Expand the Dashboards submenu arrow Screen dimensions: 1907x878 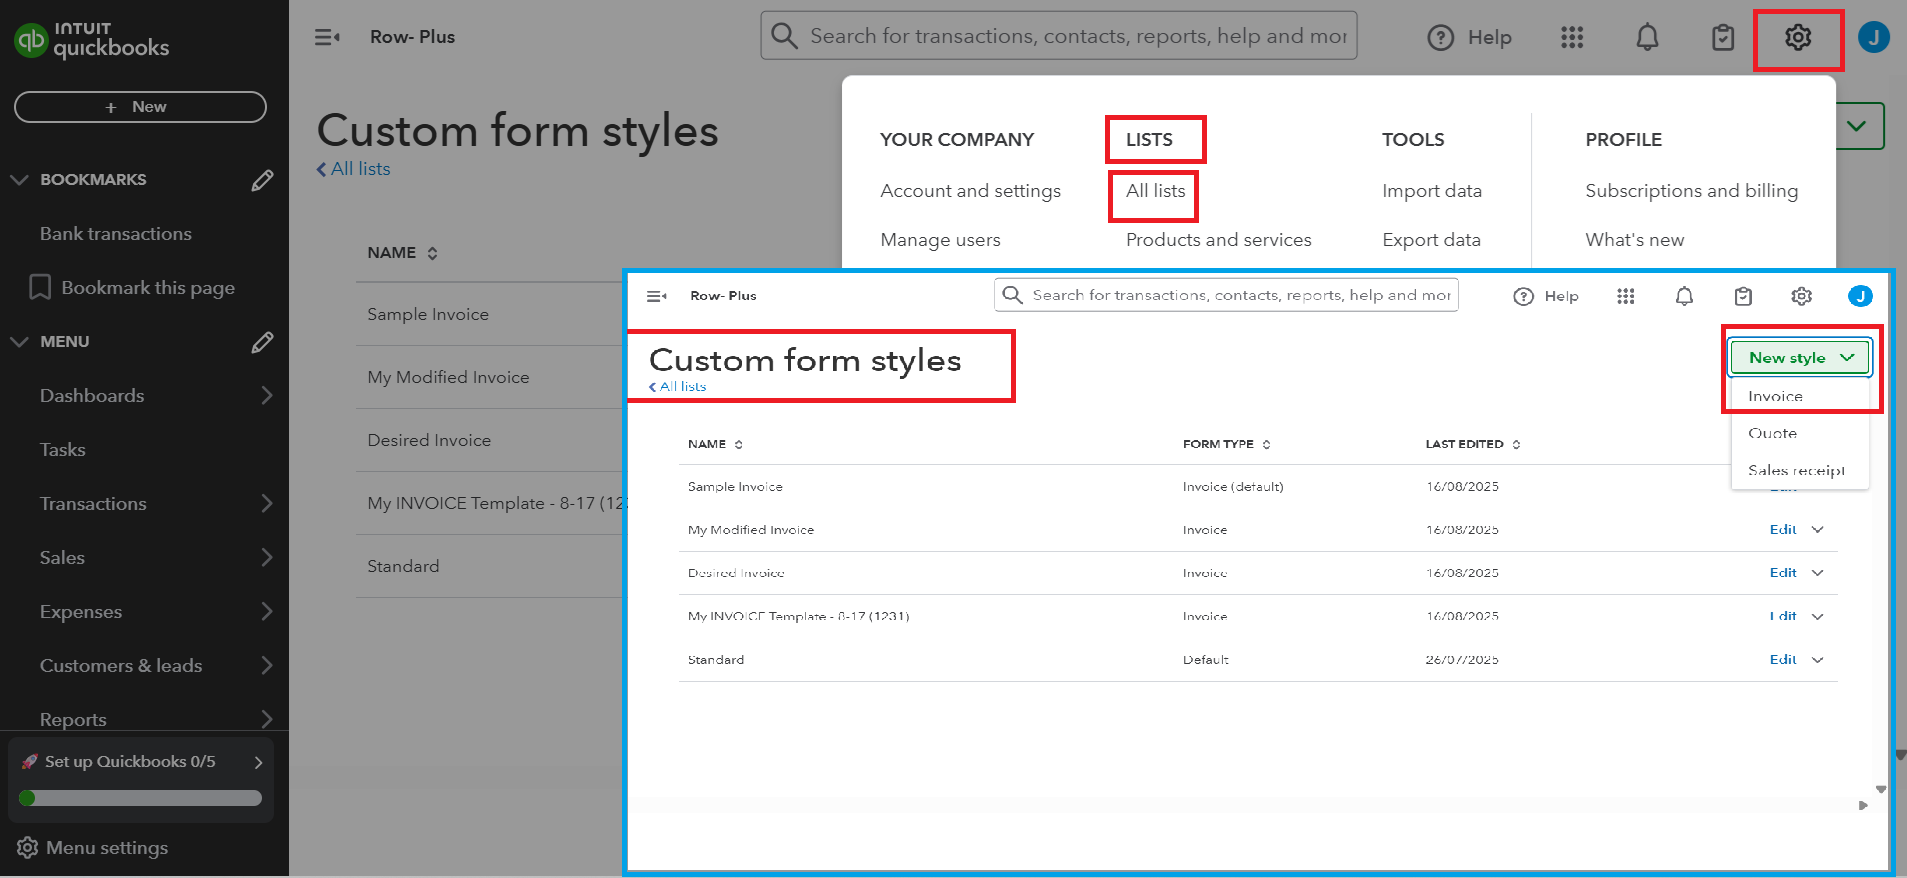(x=266, y=396)
